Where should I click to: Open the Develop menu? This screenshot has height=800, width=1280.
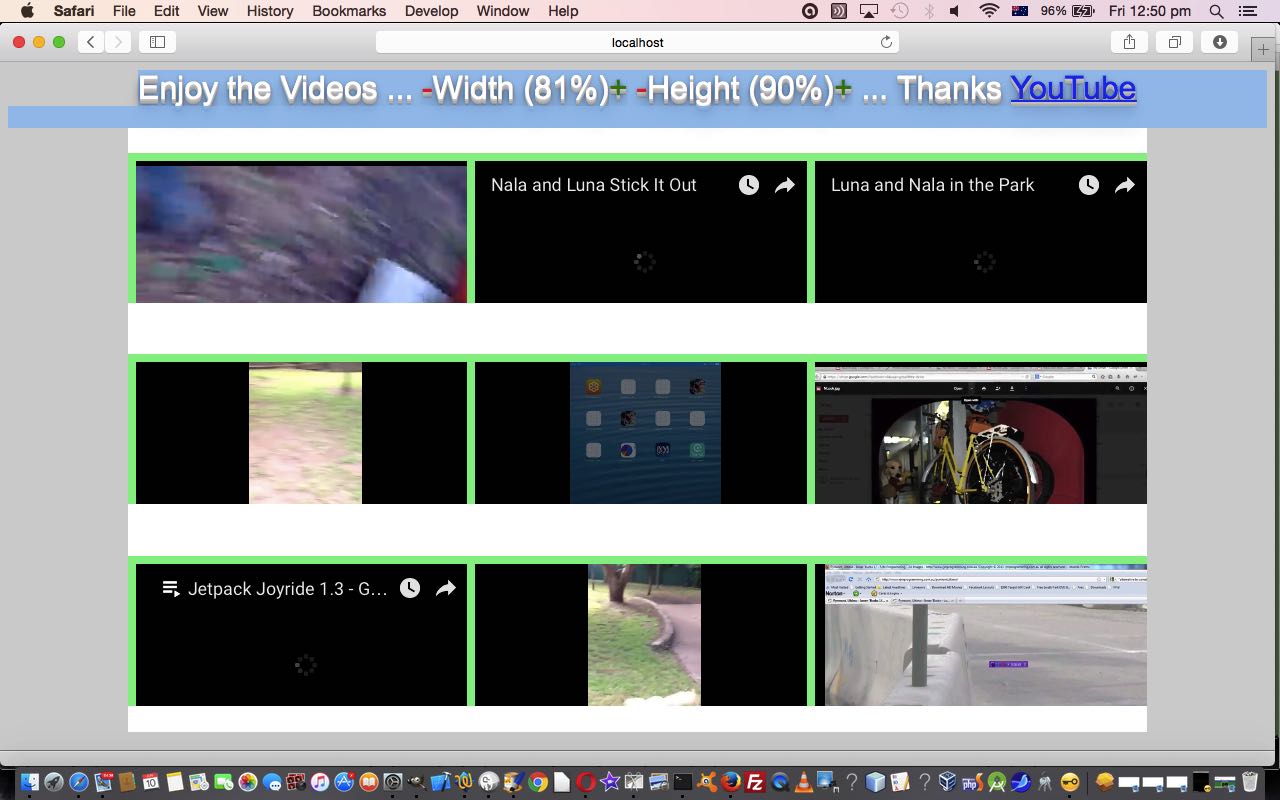[x=431, y=11]
